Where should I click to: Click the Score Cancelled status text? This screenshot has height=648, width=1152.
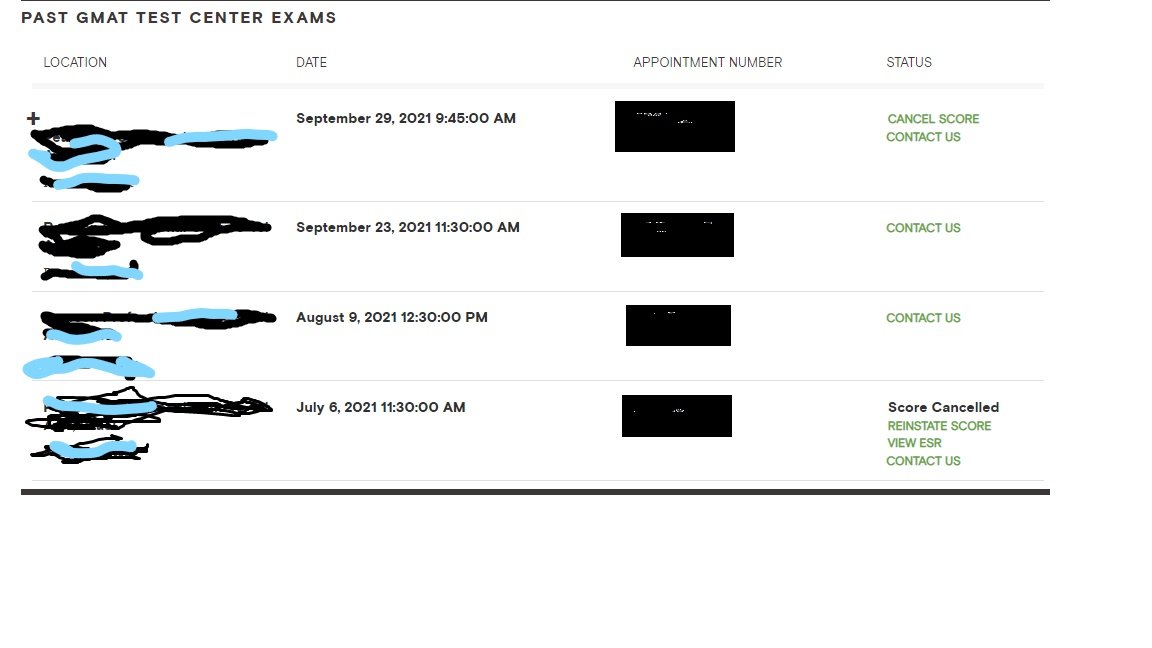click(943, 407)
